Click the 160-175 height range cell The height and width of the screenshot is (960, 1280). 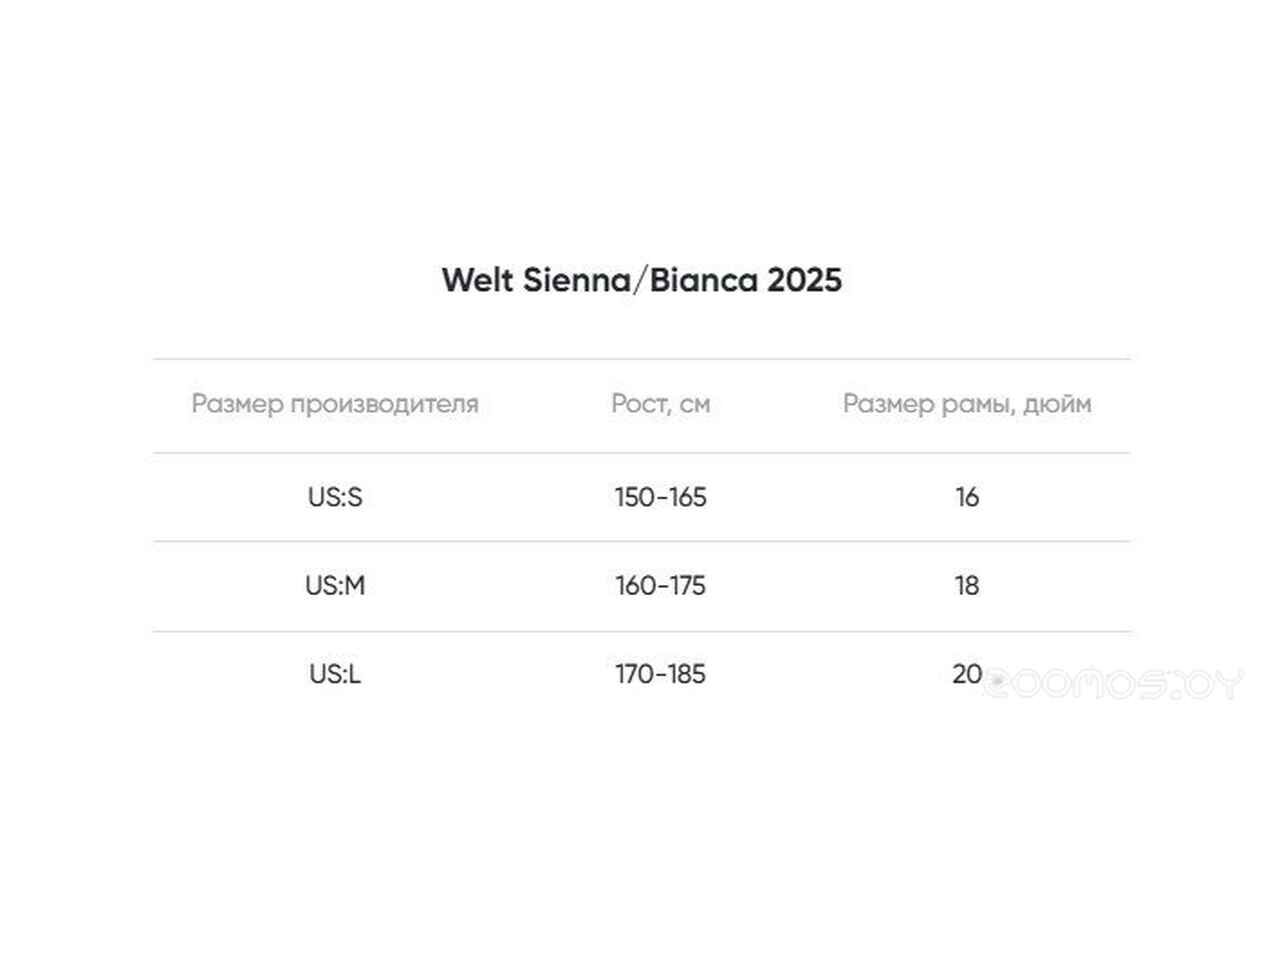[x=661, y=586]
